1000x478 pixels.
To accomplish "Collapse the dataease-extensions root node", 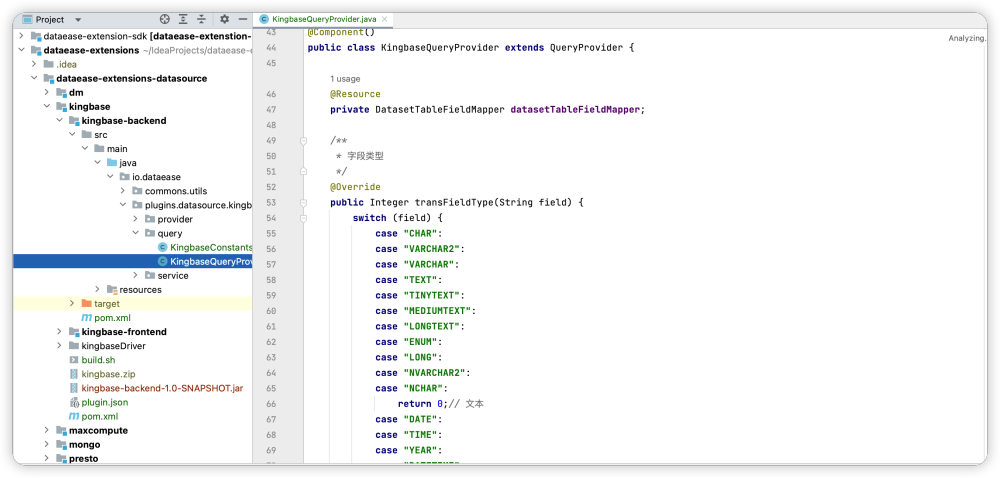I will (22, 50).
